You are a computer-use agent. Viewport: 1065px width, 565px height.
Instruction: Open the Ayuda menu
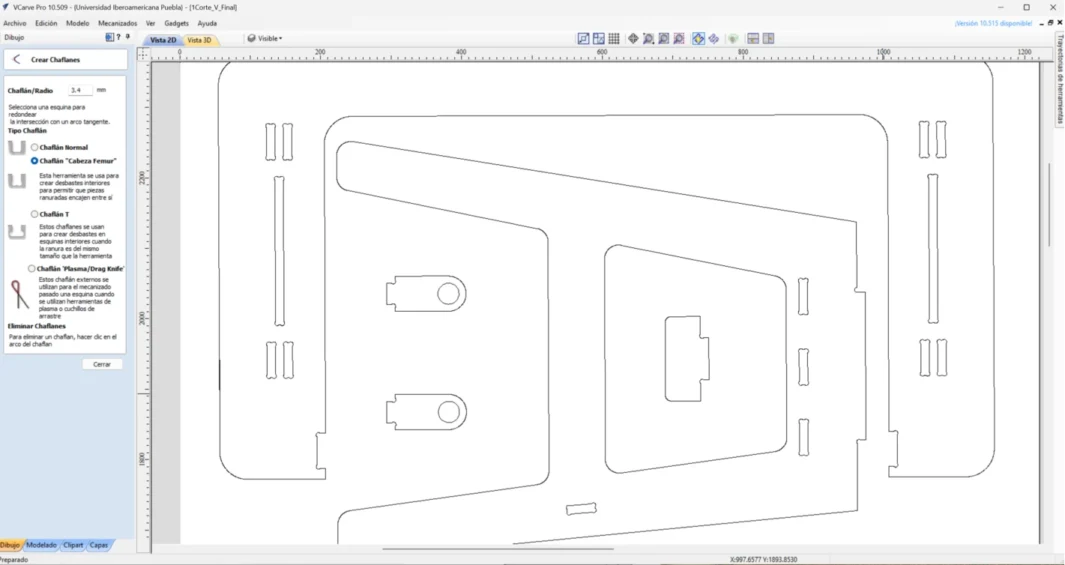point(207,23)
